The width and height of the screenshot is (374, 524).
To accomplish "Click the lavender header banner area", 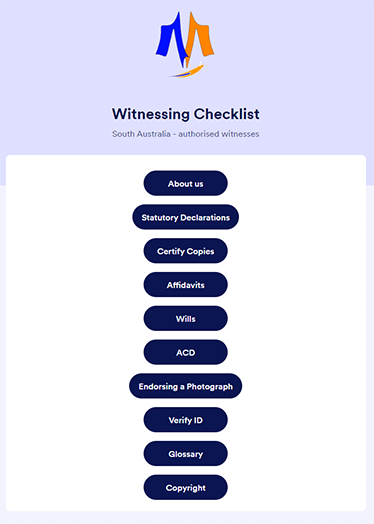I will (67, 84).
